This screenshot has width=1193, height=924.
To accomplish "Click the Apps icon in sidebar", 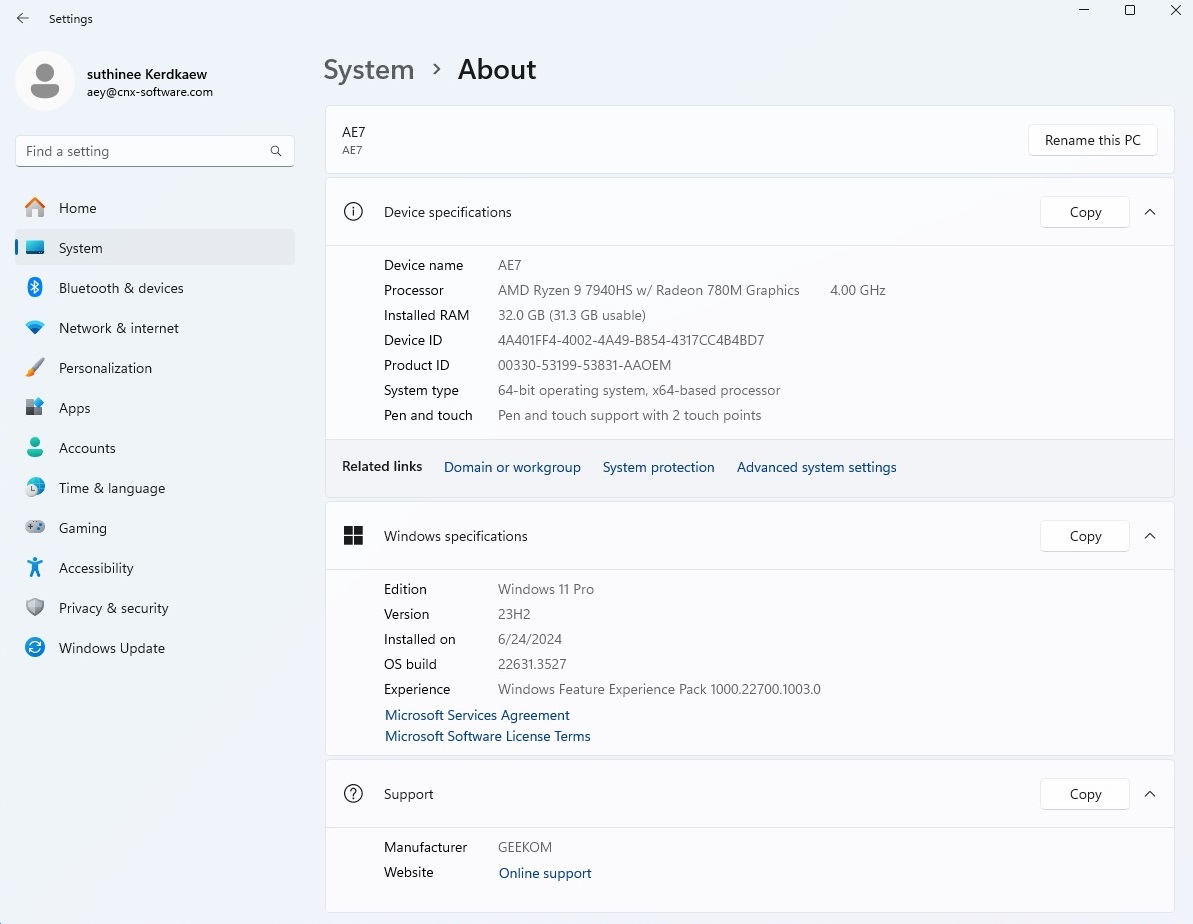I will tap(35, 407).
